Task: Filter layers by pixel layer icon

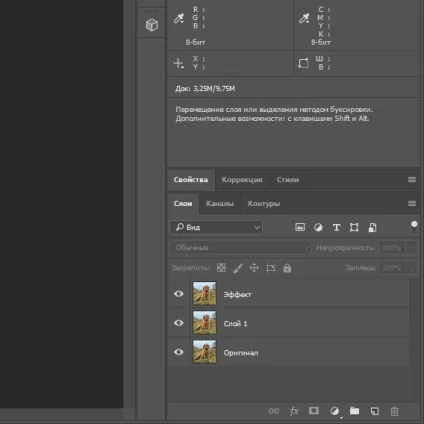Action: (300, 227)
